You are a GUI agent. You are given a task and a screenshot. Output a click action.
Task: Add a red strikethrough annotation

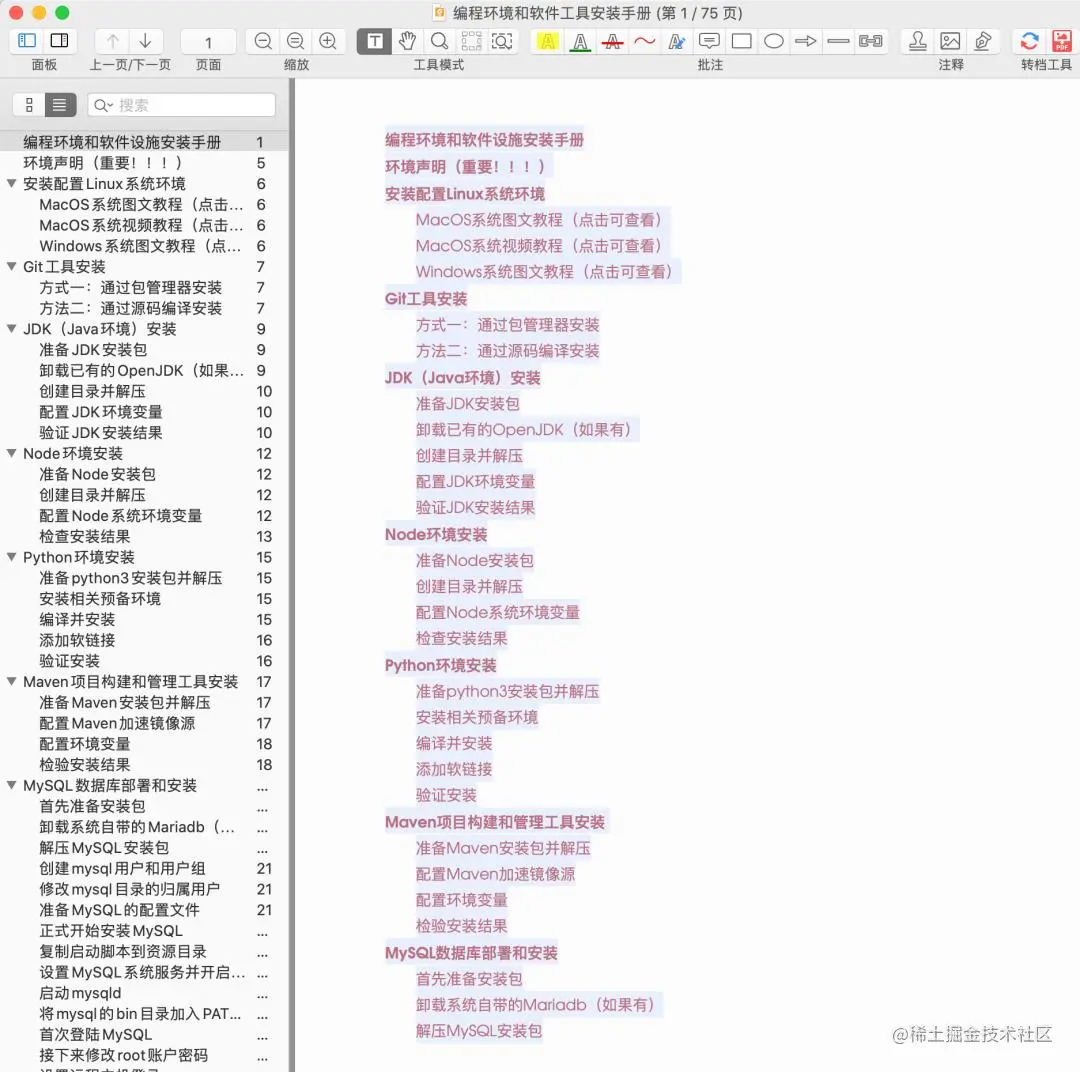(612, 41)
